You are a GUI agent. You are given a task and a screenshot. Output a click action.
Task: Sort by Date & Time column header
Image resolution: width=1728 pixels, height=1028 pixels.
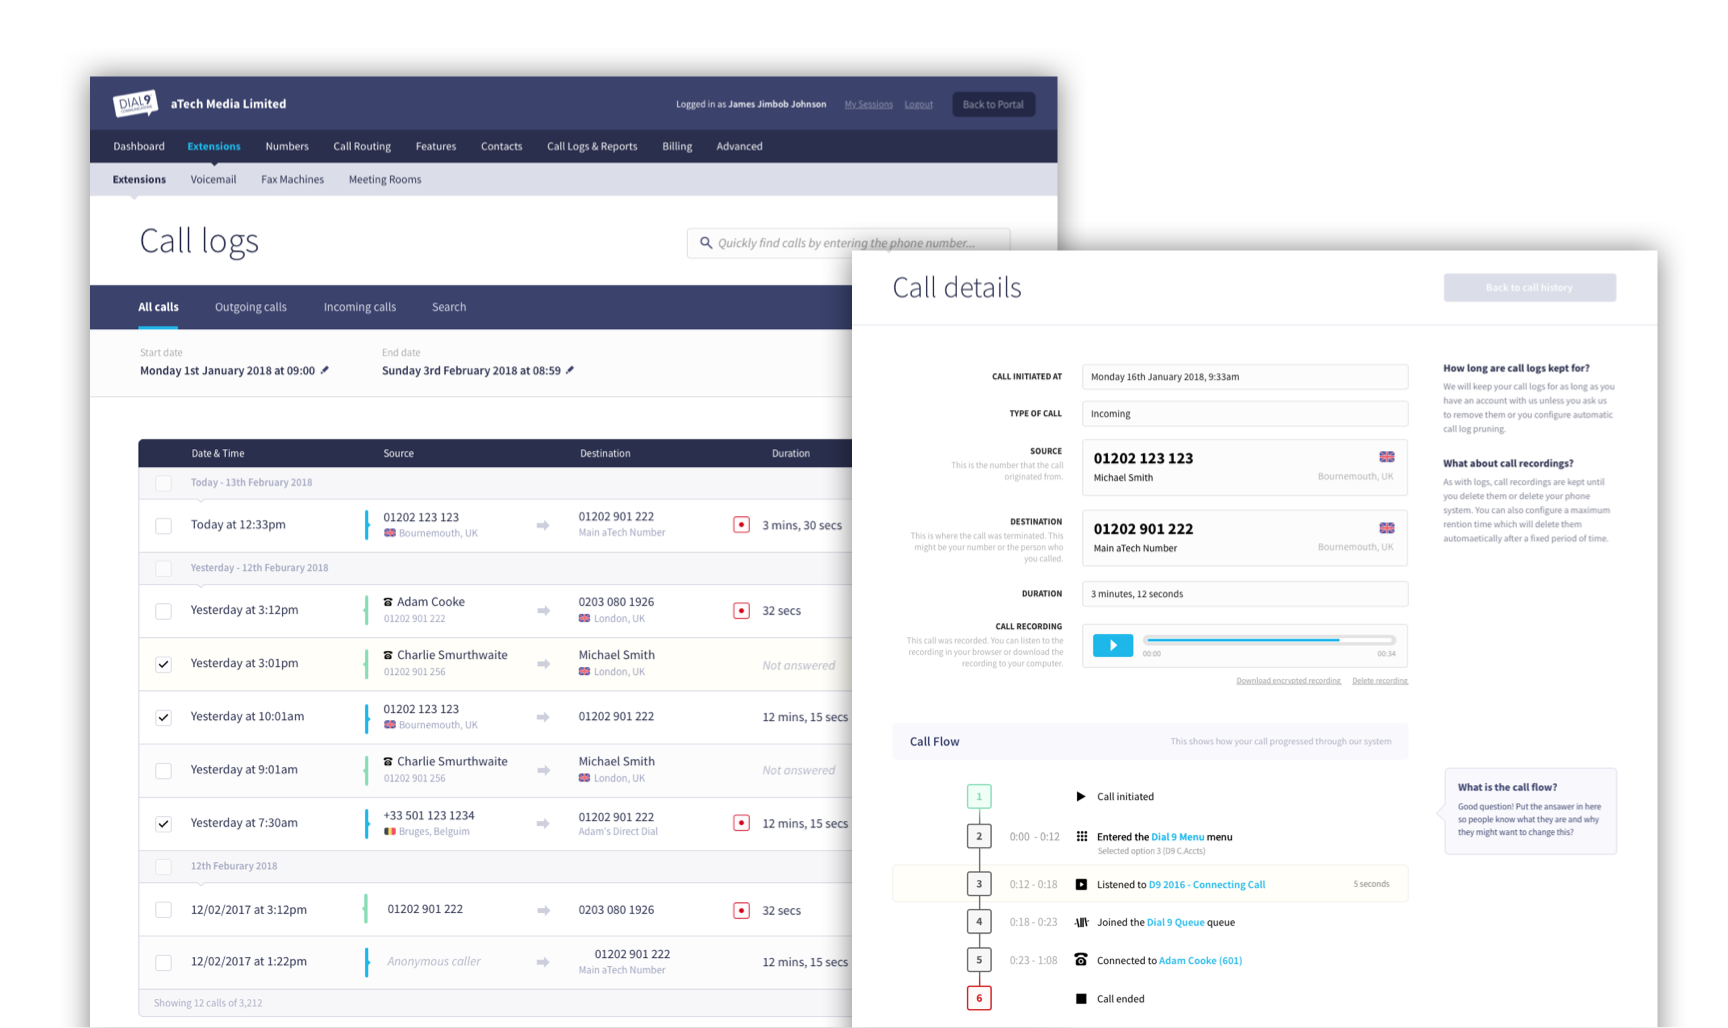218,453
